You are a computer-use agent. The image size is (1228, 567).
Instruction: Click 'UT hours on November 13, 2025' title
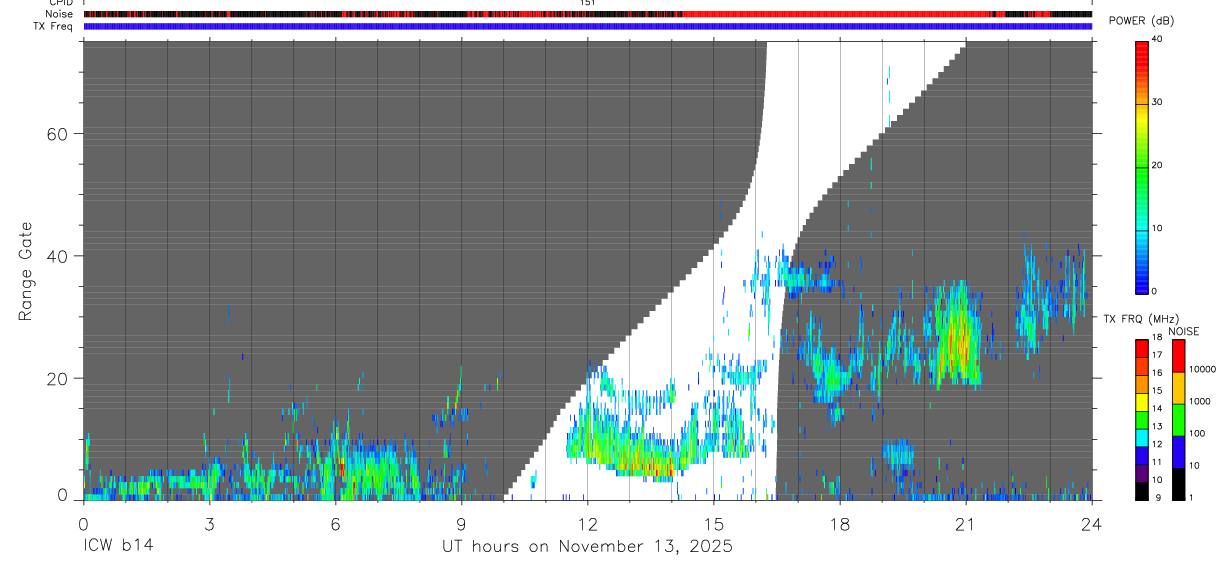click(x=588, y=547)
